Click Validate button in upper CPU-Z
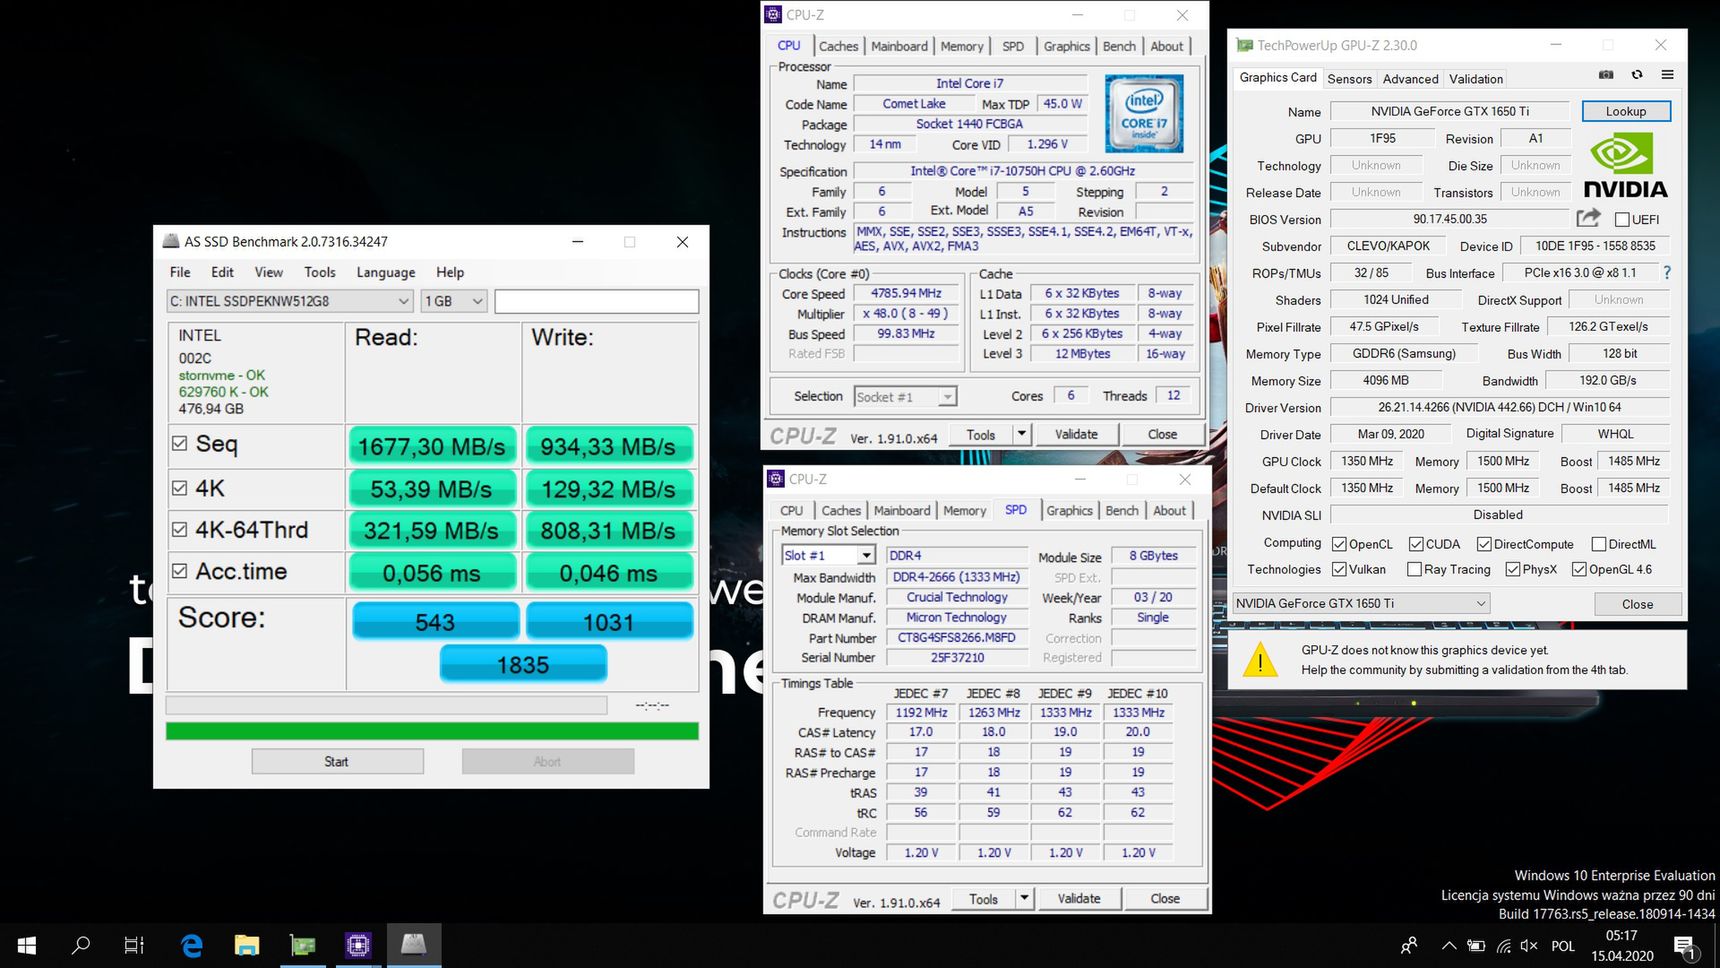Viewport: 1720px width, 968px height. (x=1076, y=434)
